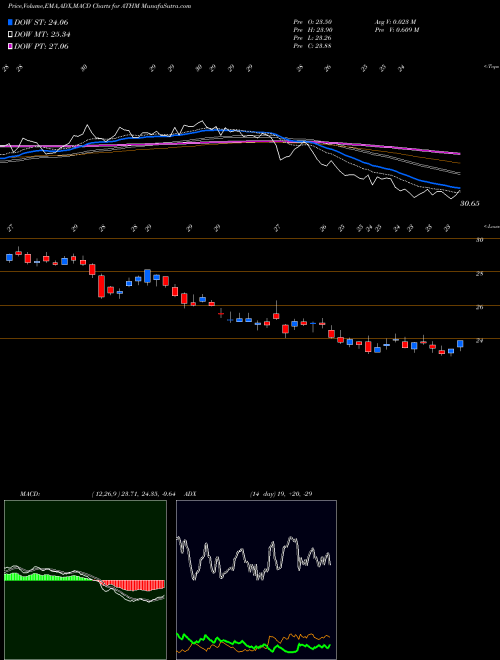Image resolution: width=500 pixels, height=660 pixels.
Task: Click the 30.65 value under the EMA lines
Action: tap(469, 204)
